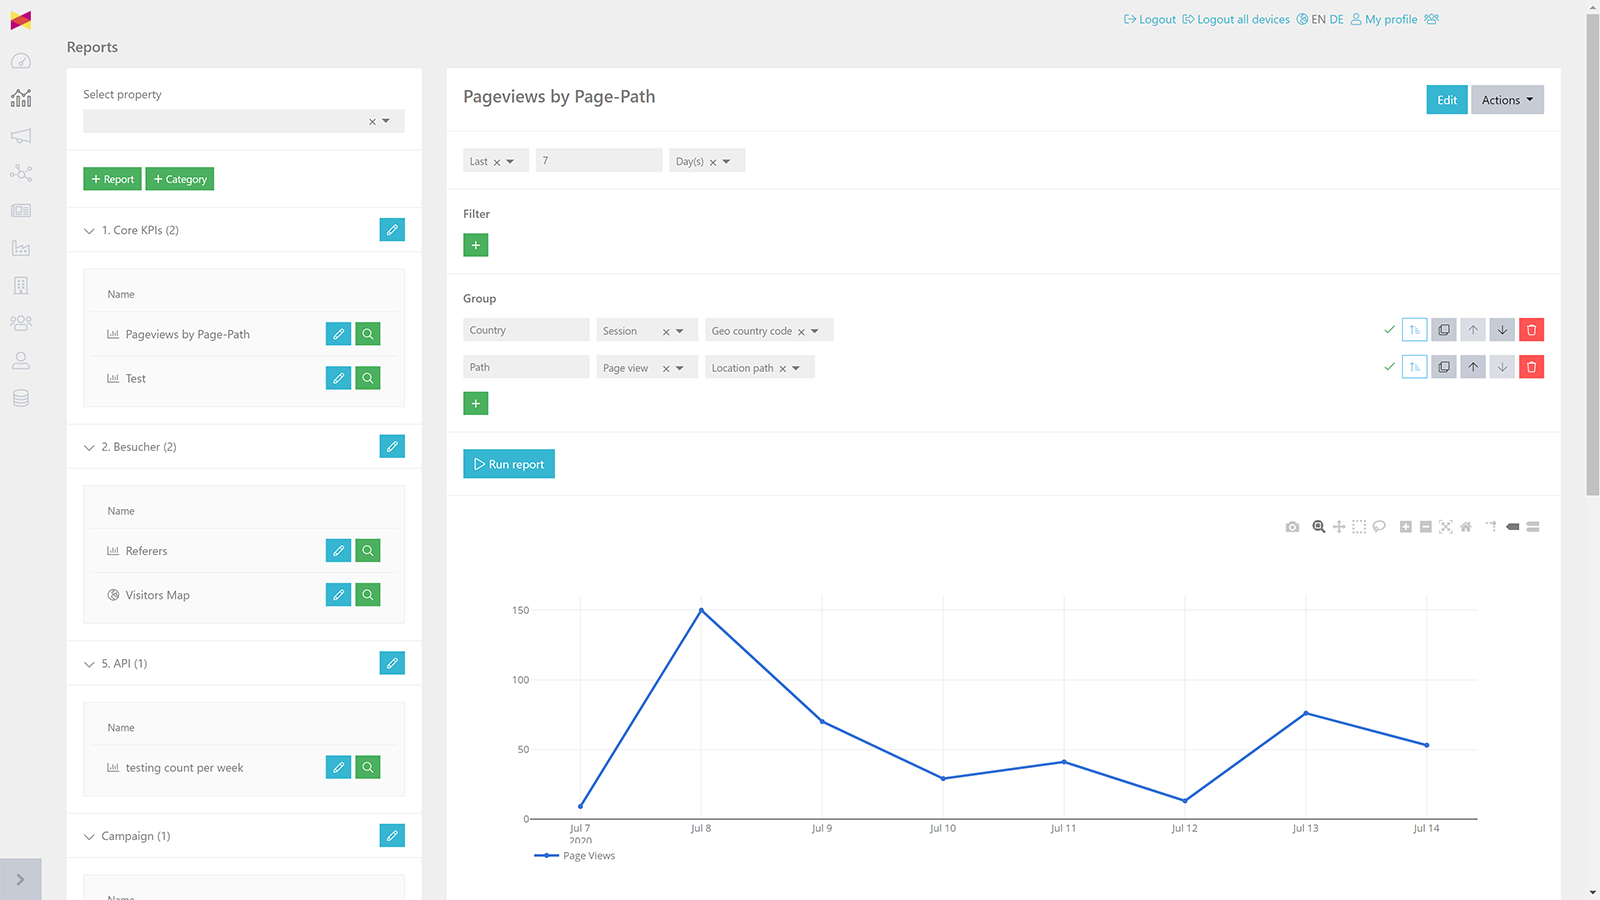
Task: Download plot as image (camera icon)
Action: (1292, 527)
